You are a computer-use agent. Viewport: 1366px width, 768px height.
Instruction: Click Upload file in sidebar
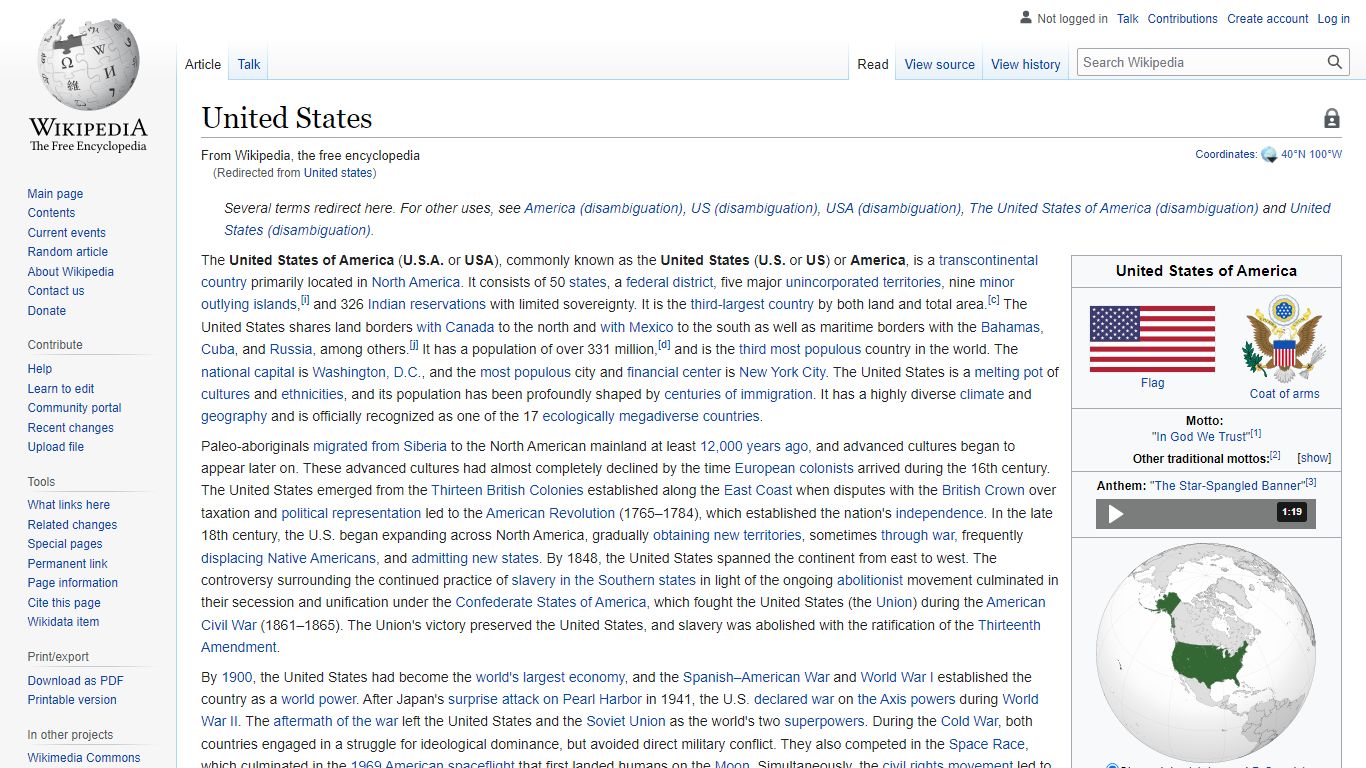click(55, 447)
